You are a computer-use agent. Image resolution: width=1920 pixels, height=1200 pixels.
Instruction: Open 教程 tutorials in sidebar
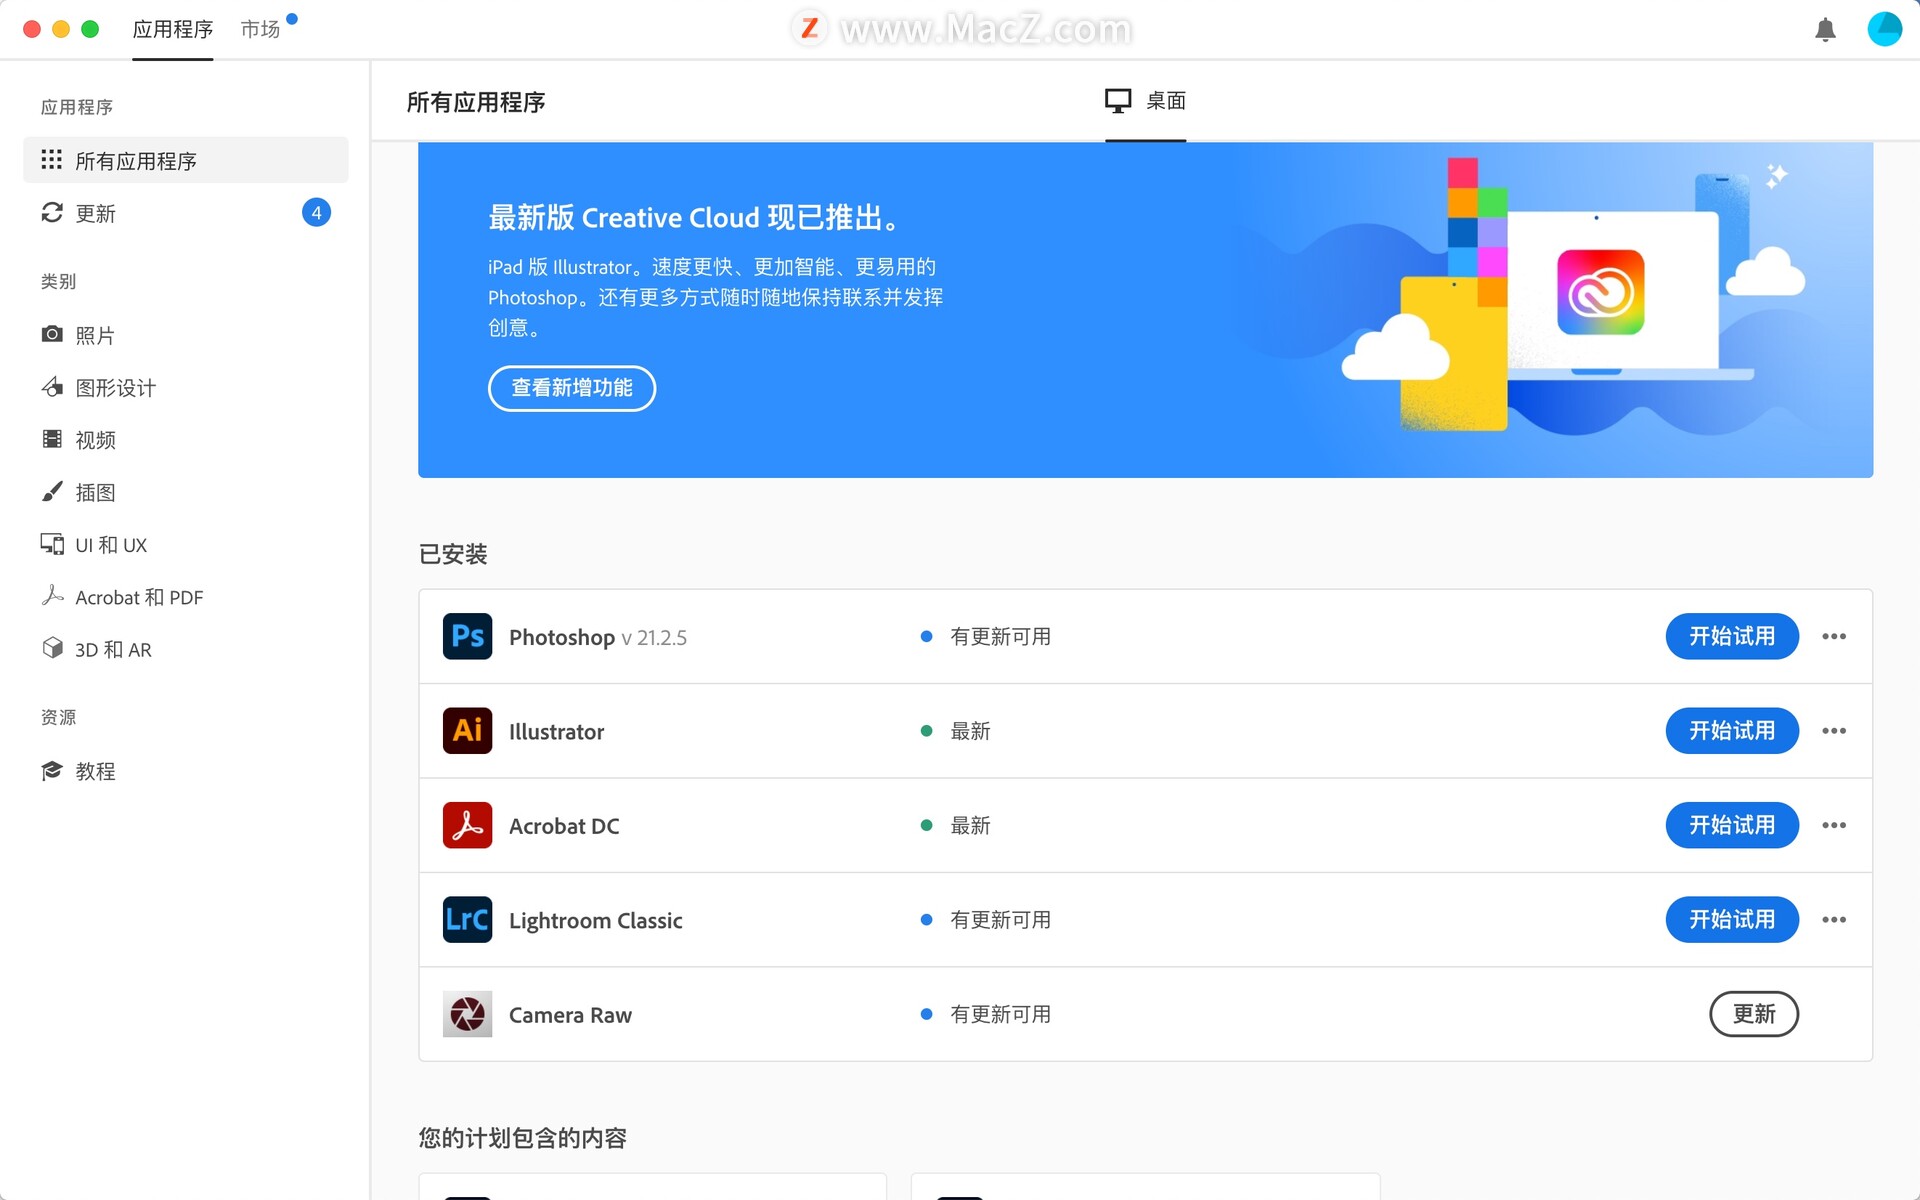pyautogui.click(x=96, y=771)
